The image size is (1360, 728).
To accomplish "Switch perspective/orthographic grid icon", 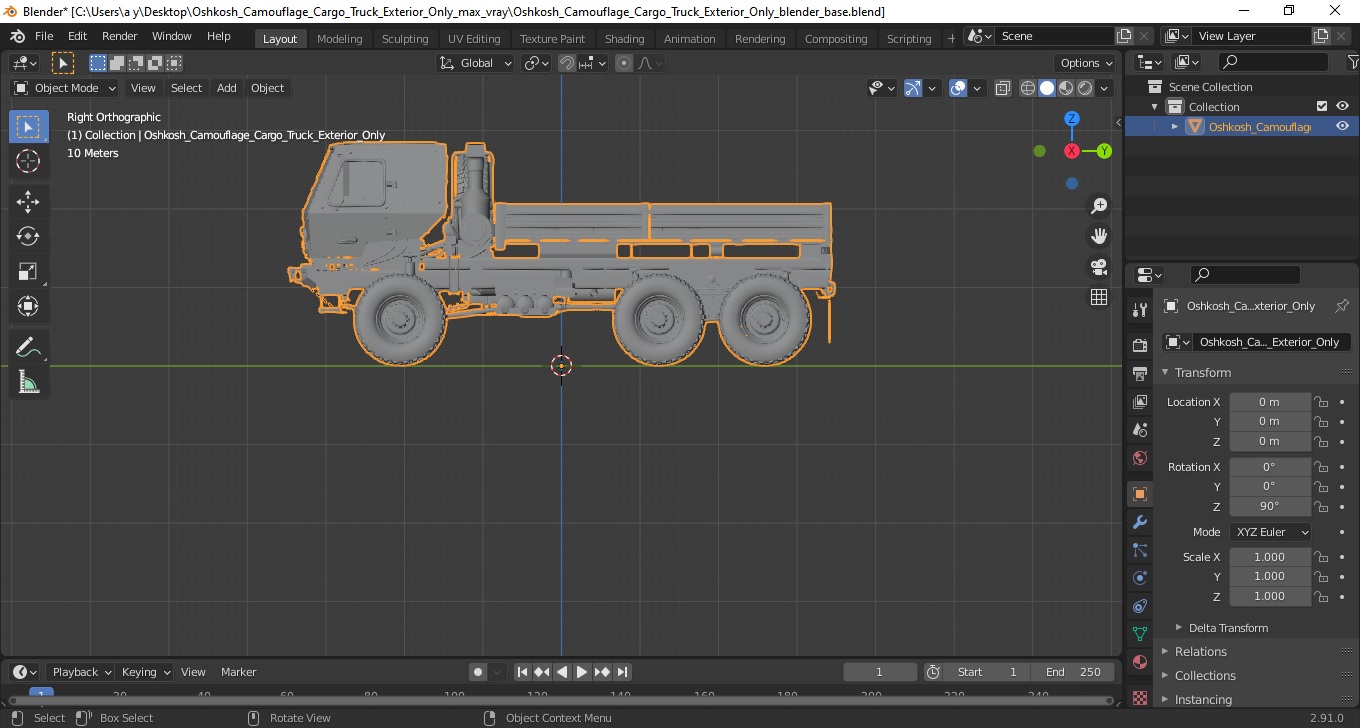I will click(x=1099, y=297).
